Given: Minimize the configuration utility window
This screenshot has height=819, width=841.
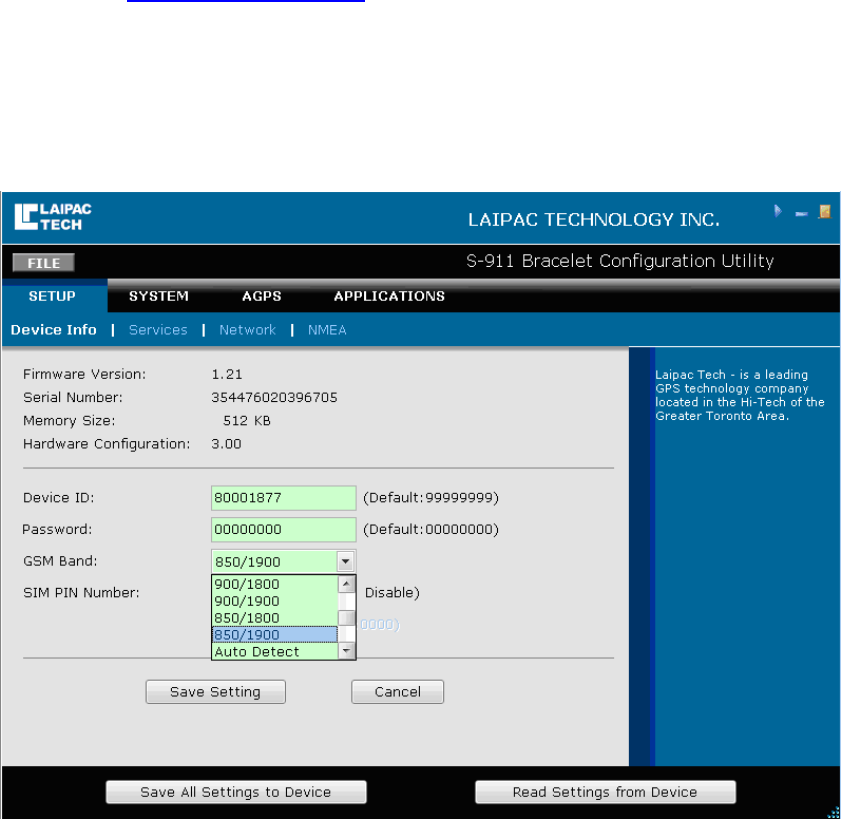Looking at the screenshot, I should [x=801, y=214].
